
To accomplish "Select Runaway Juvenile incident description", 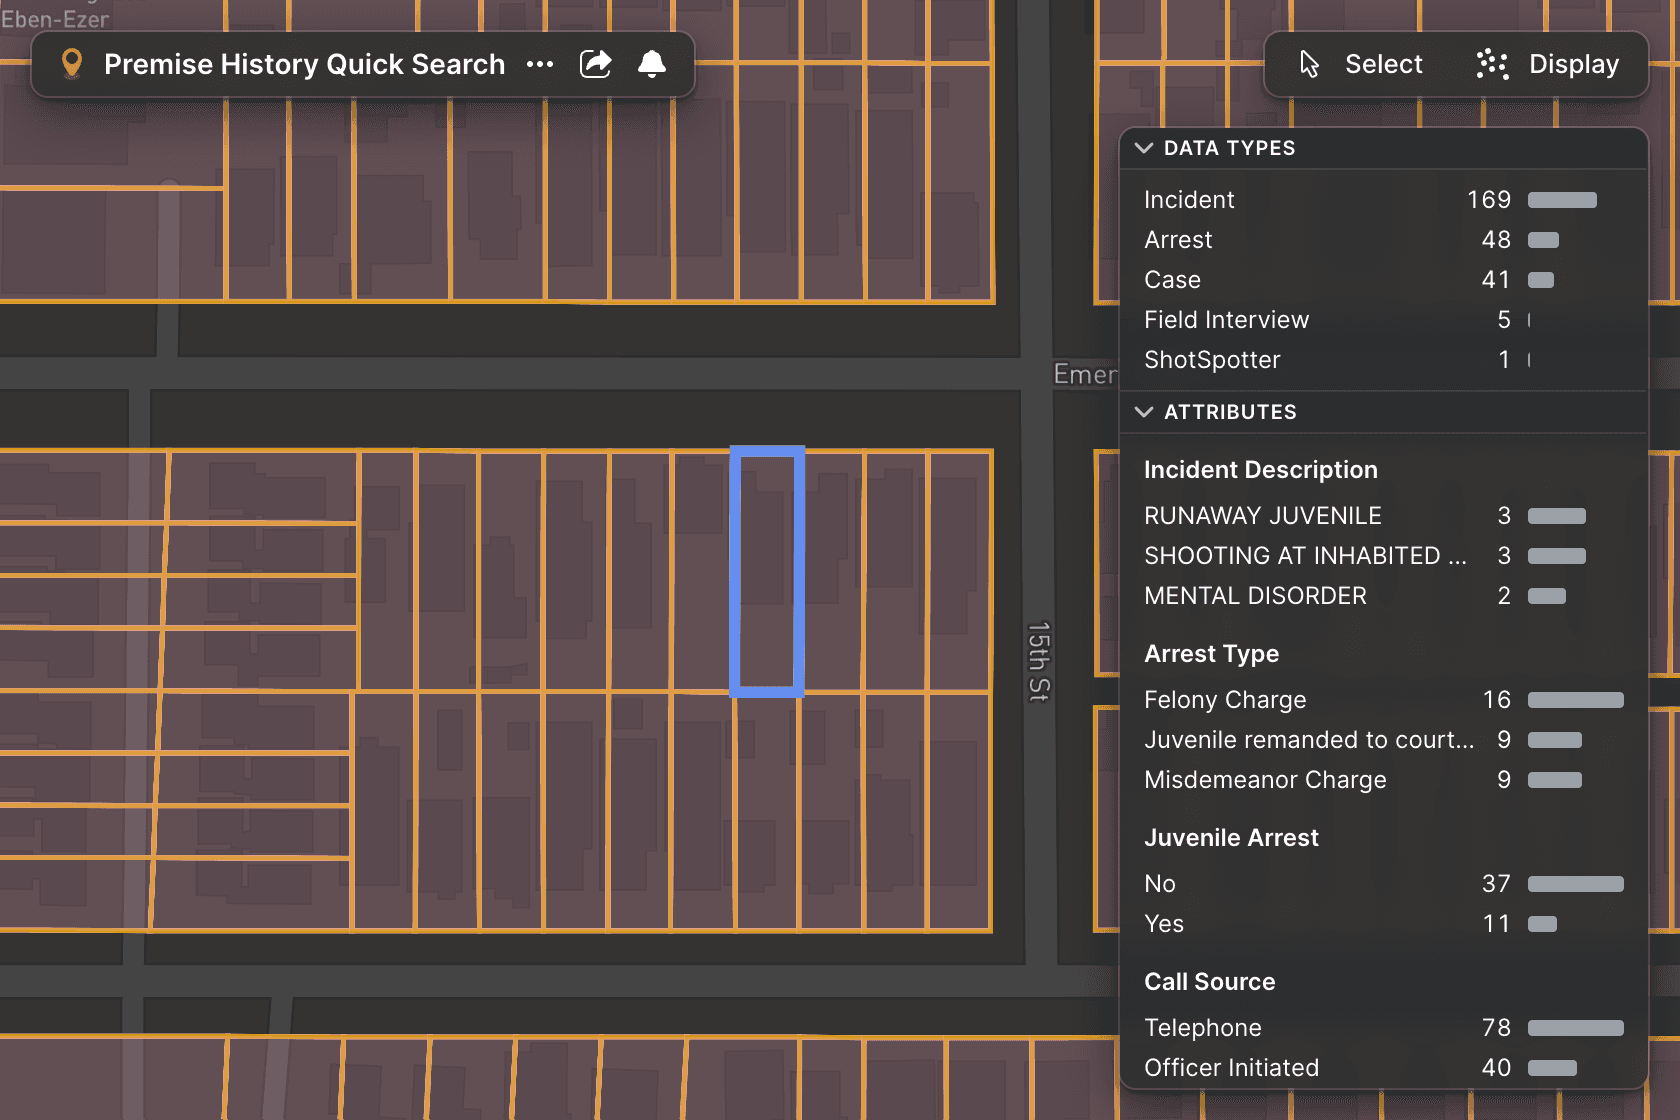I will click(1262, 516).
